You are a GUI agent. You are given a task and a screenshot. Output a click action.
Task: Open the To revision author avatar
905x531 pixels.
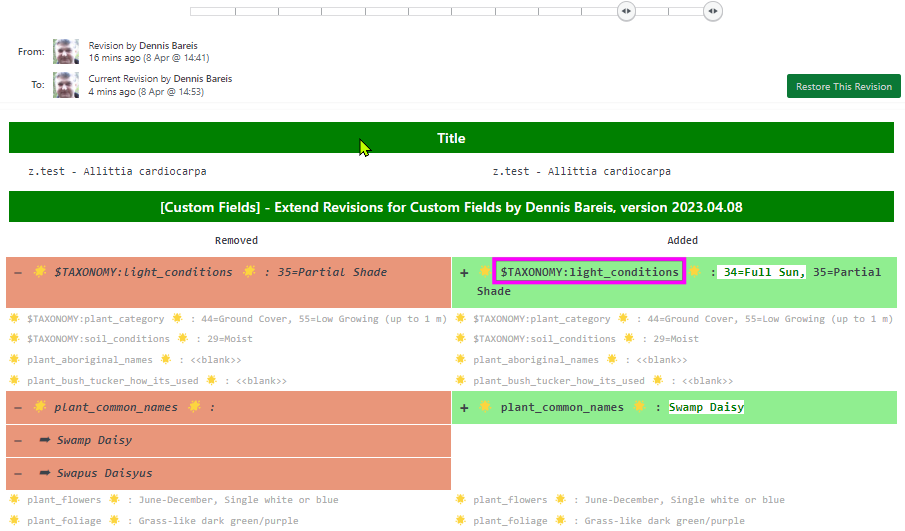(x=66, y=85)
